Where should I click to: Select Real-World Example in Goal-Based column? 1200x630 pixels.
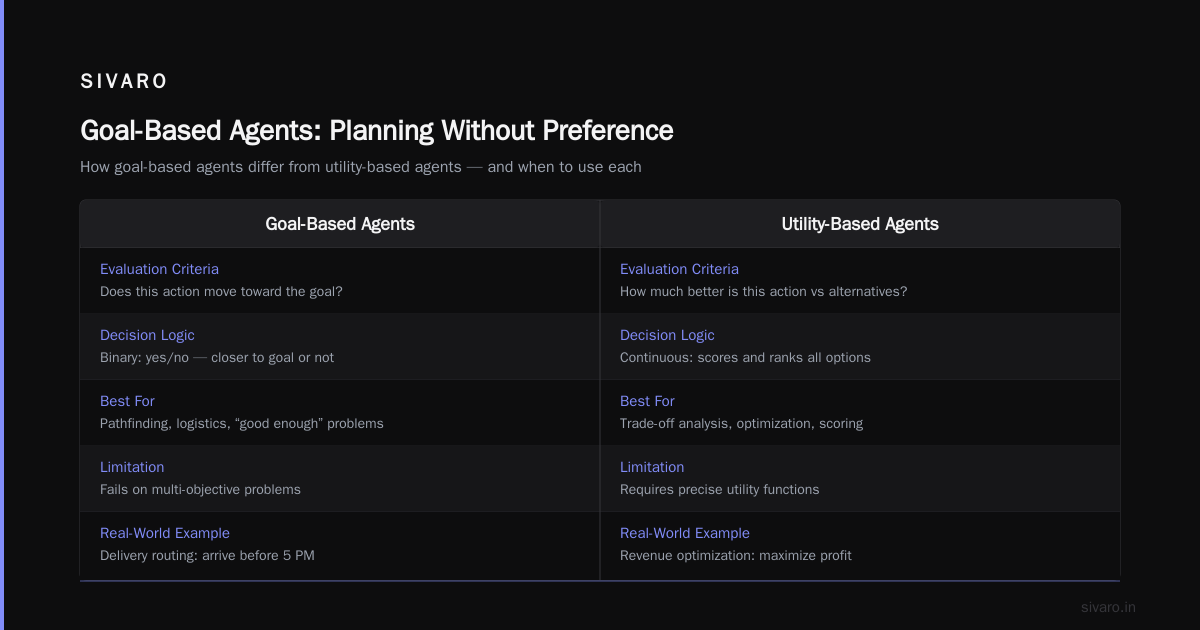click(x=165, y=533)
